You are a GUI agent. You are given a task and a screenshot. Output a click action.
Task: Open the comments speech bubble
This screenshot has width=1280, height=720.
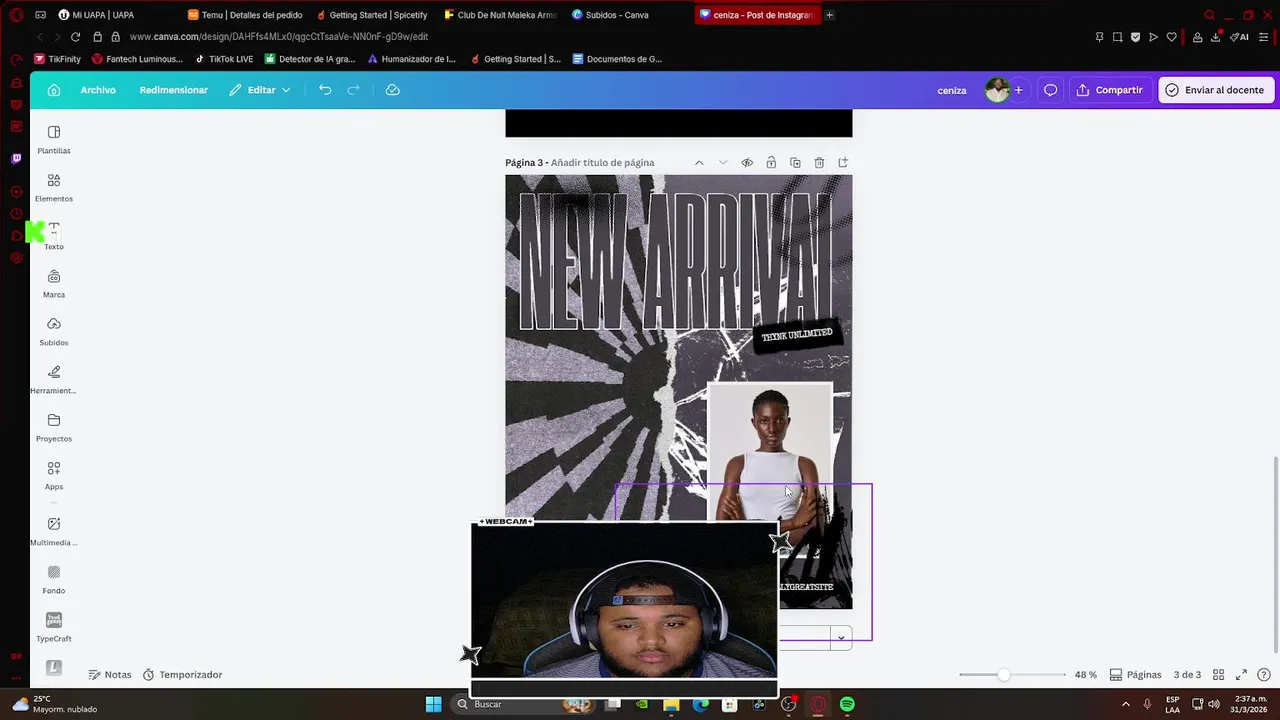point(1051,90)
